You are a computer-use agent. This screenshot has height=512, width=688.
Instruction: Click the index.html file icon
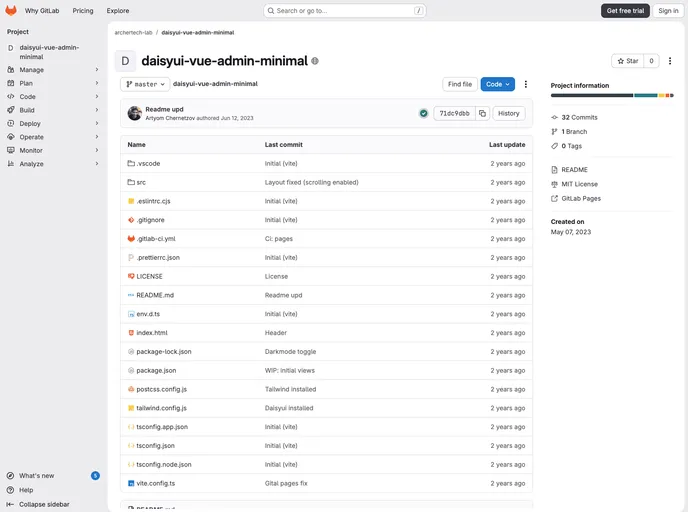tap(131, 333)
